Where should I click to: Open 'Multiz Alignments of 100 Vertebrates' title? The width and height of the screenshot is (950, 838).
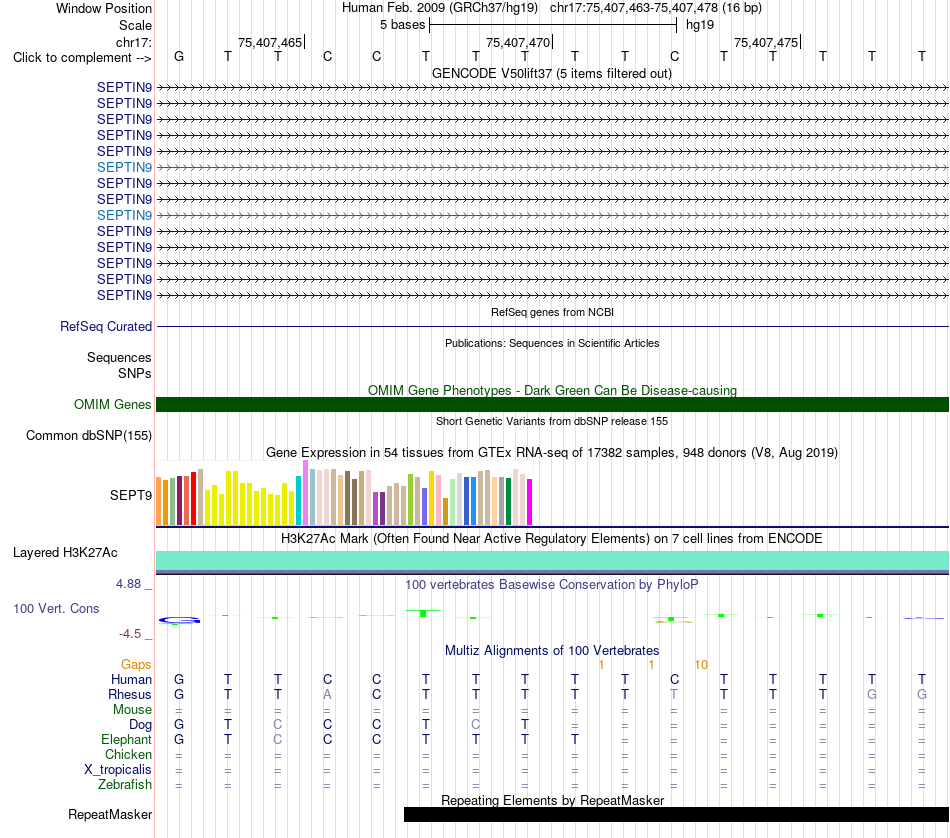coord(552,651)
